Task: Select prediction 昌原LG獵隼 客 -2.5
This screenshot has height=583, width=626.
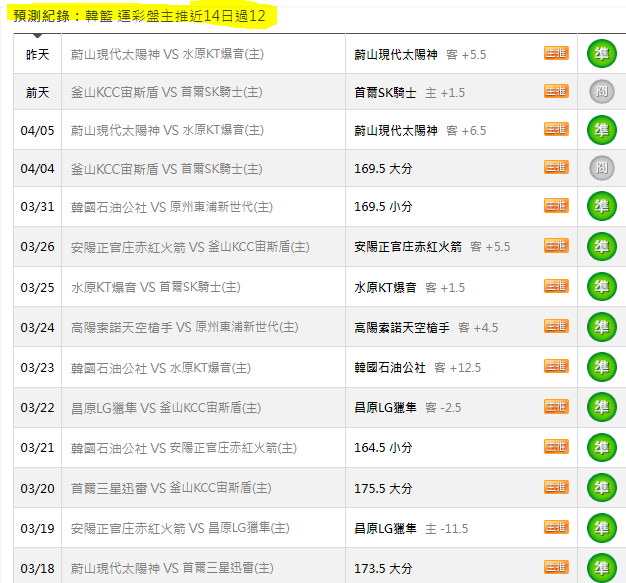Action: (x=408, y=408)
